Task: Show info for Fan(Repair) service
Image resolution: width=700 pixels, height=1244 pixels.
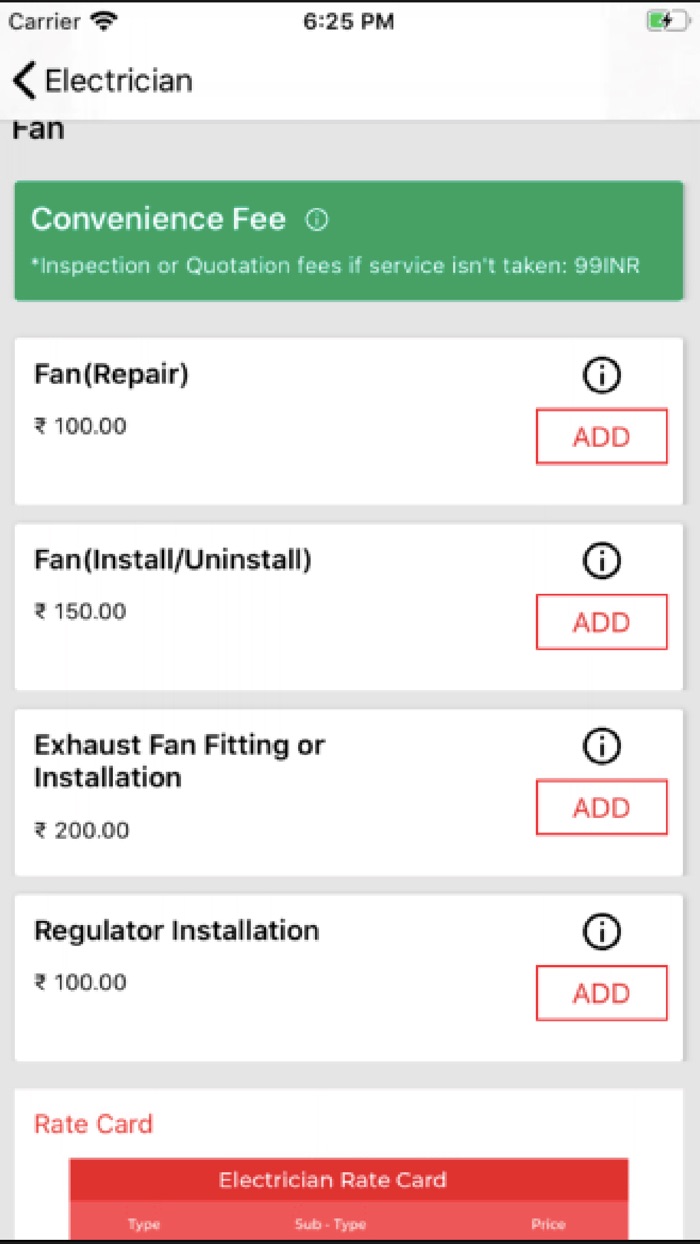Action: tap(601, 376)
